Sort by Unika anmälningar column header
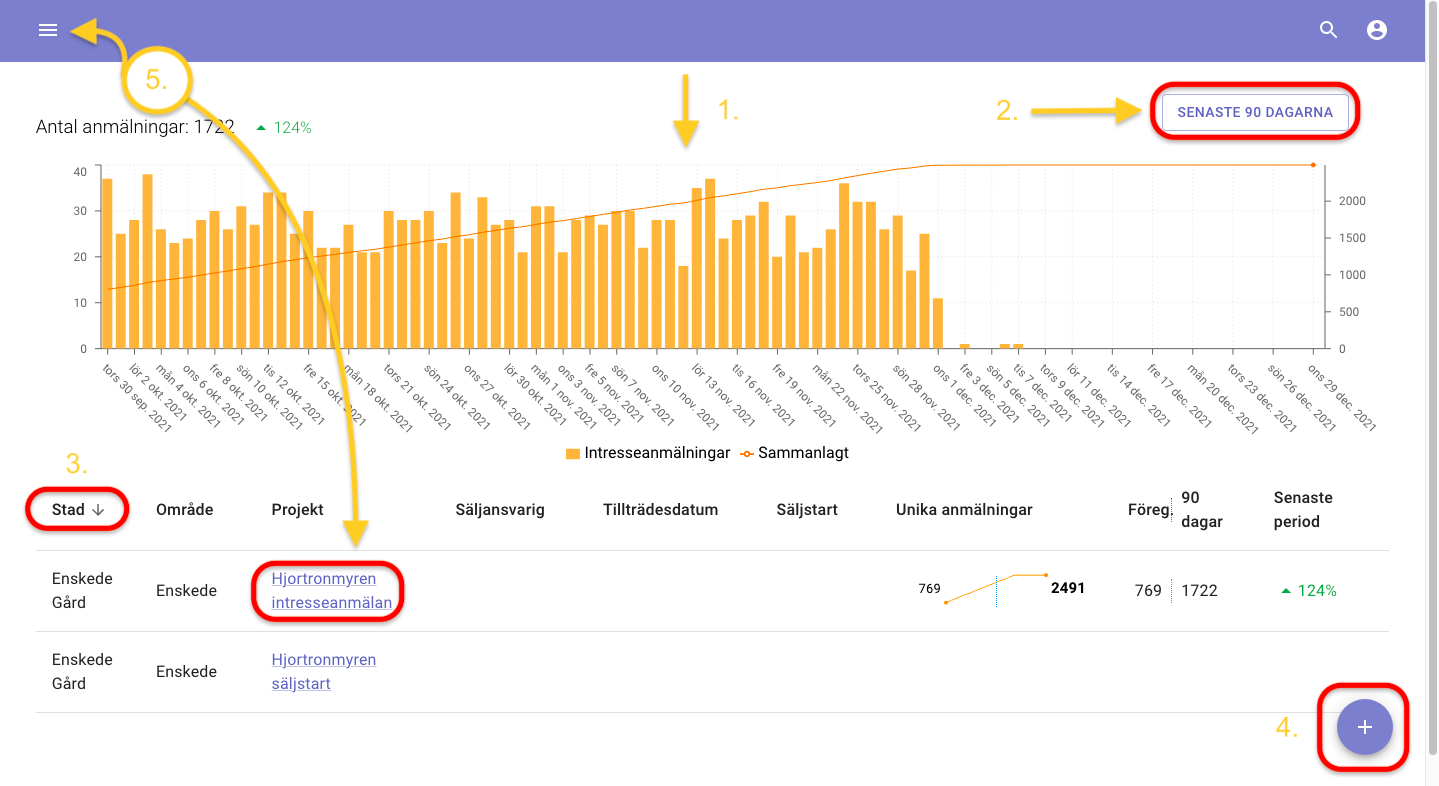 963,510
